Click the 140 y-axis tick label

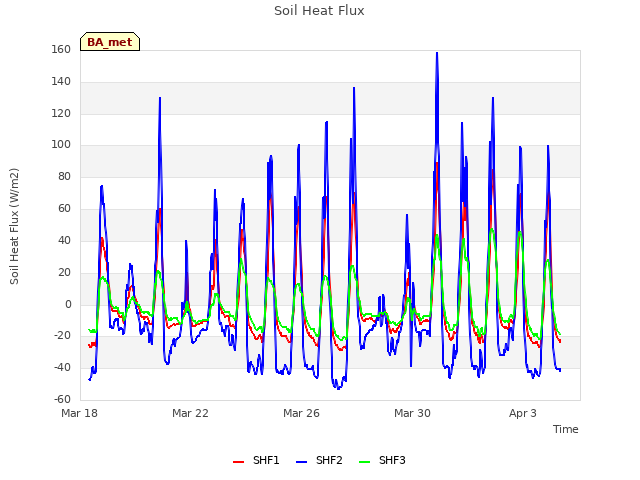[x=61, y=82]
